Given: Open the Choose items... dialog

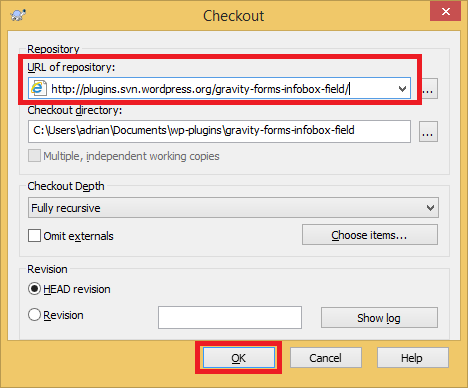Looking at the screenshot, I should (370, 235).
